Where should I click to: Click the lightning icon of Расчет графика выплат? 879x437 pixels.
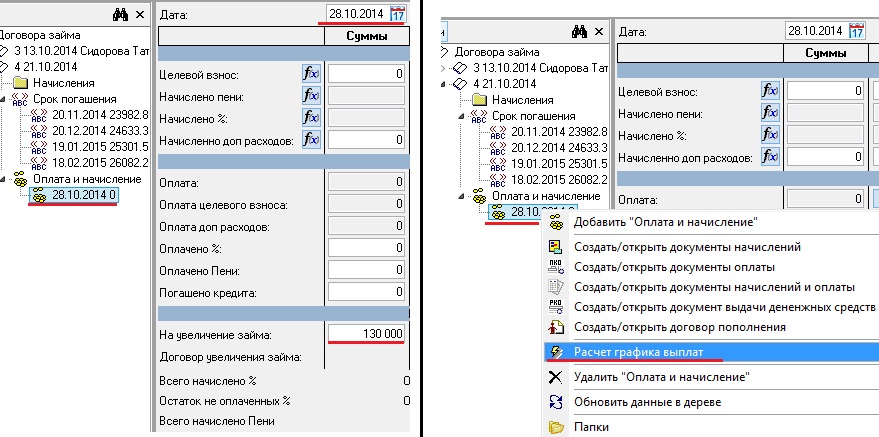click(x=556, y=352)
